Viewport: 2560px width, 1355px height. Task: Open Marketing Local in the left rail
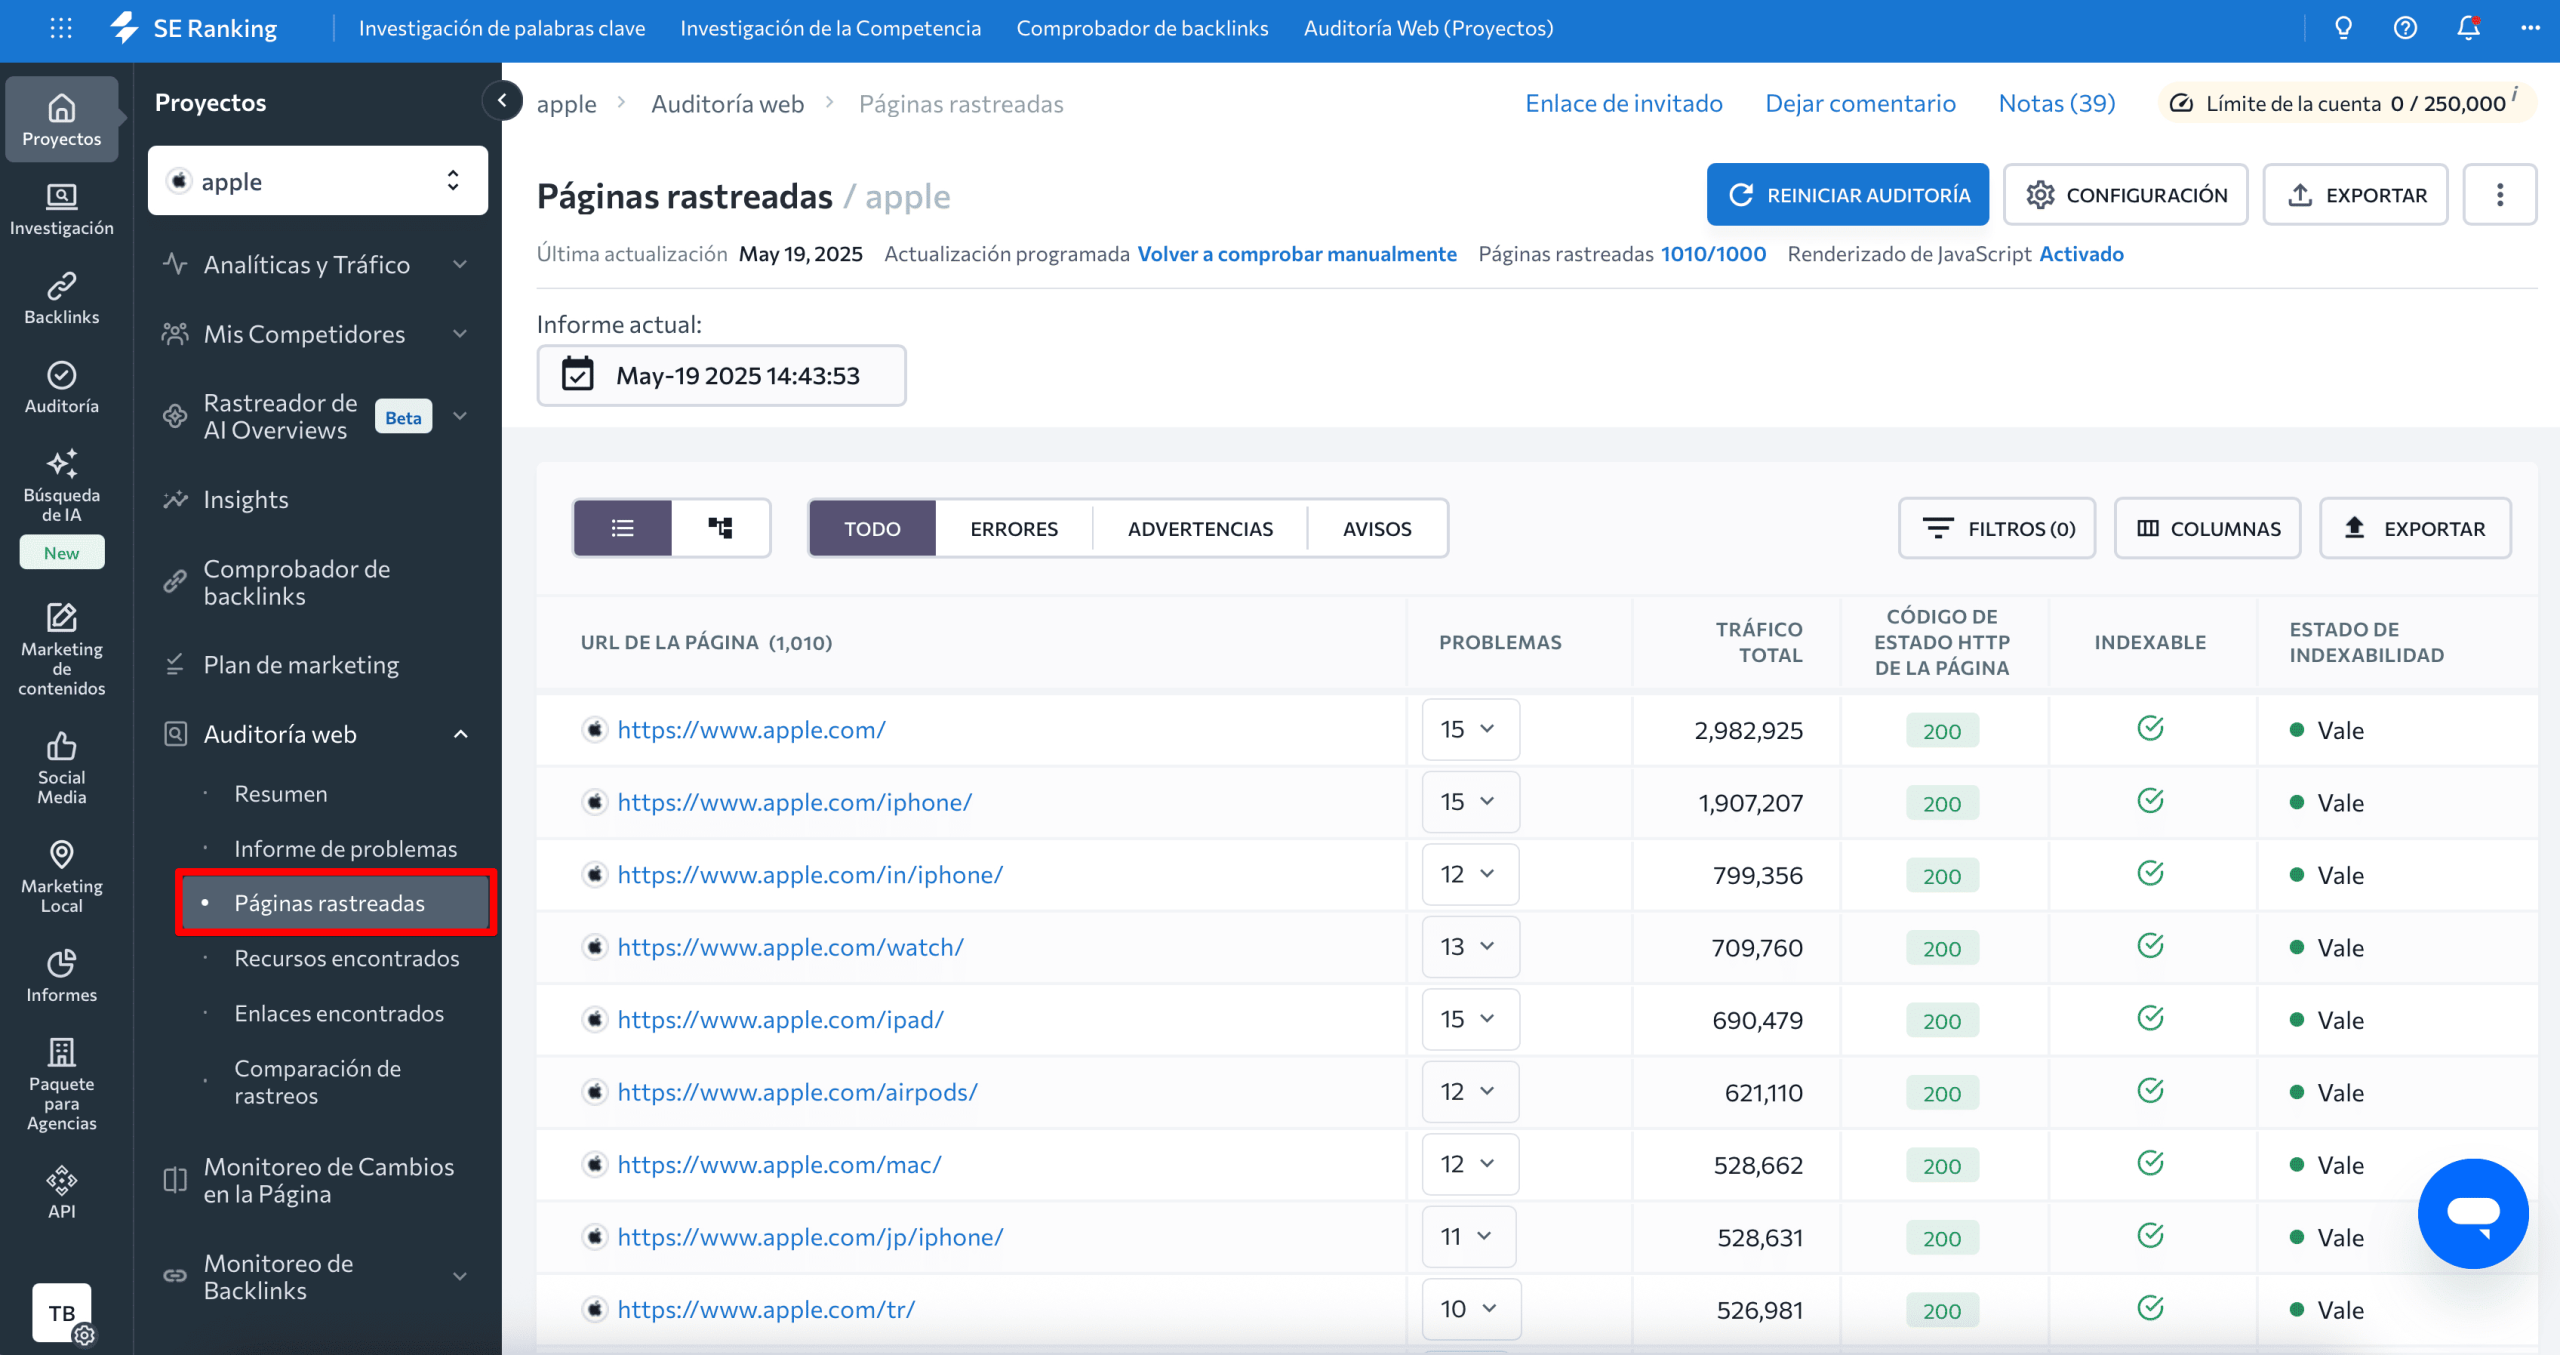point(61,876)
